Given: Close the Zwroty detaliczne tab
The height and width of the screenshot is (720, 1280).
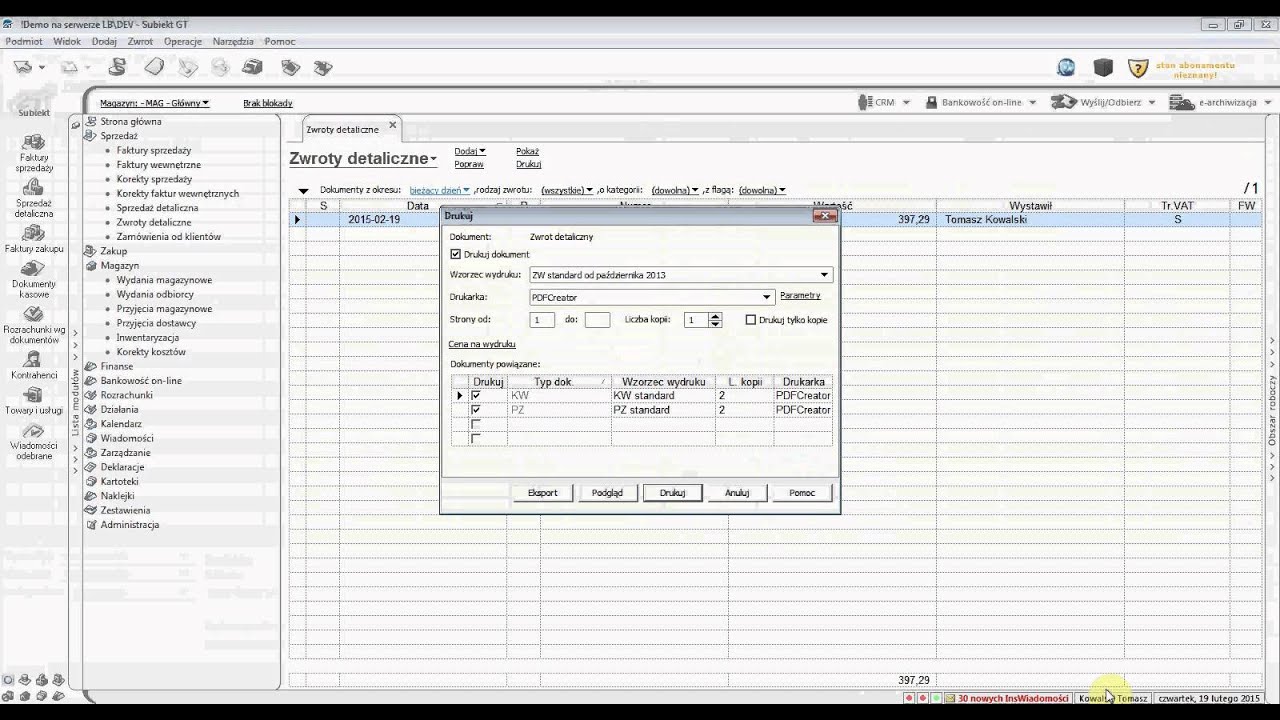Looking at the screenshot, I should (x=393, y=125).
